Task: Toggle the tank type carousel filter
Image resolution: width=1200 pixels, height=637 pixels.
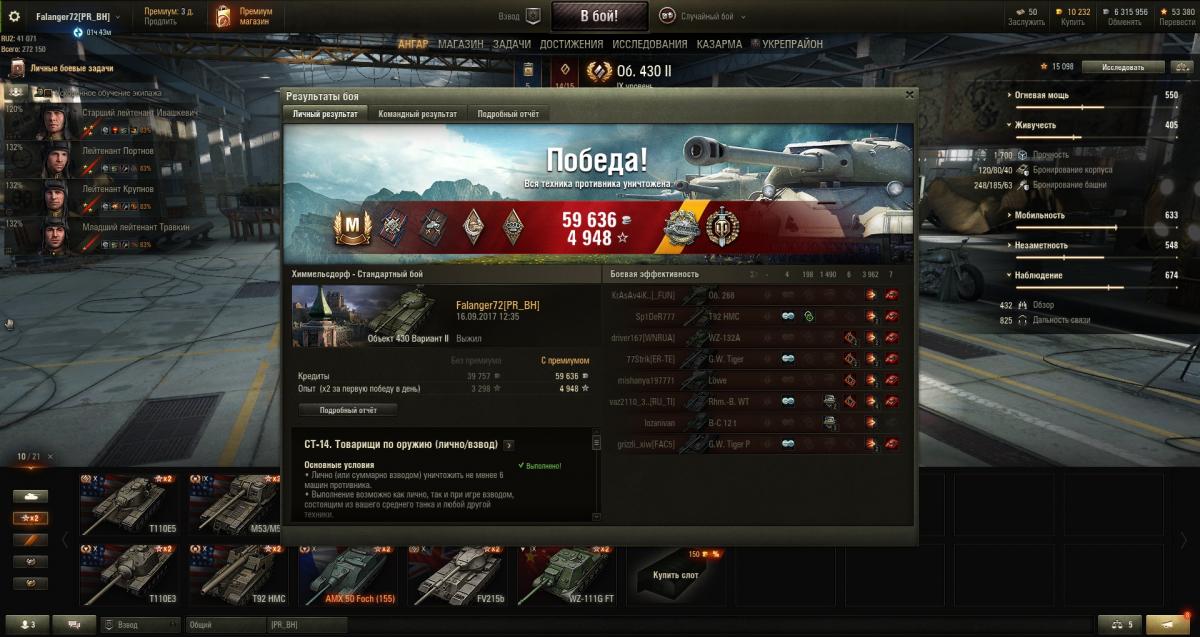Action: pyautogui.click(x=30, y=496)
